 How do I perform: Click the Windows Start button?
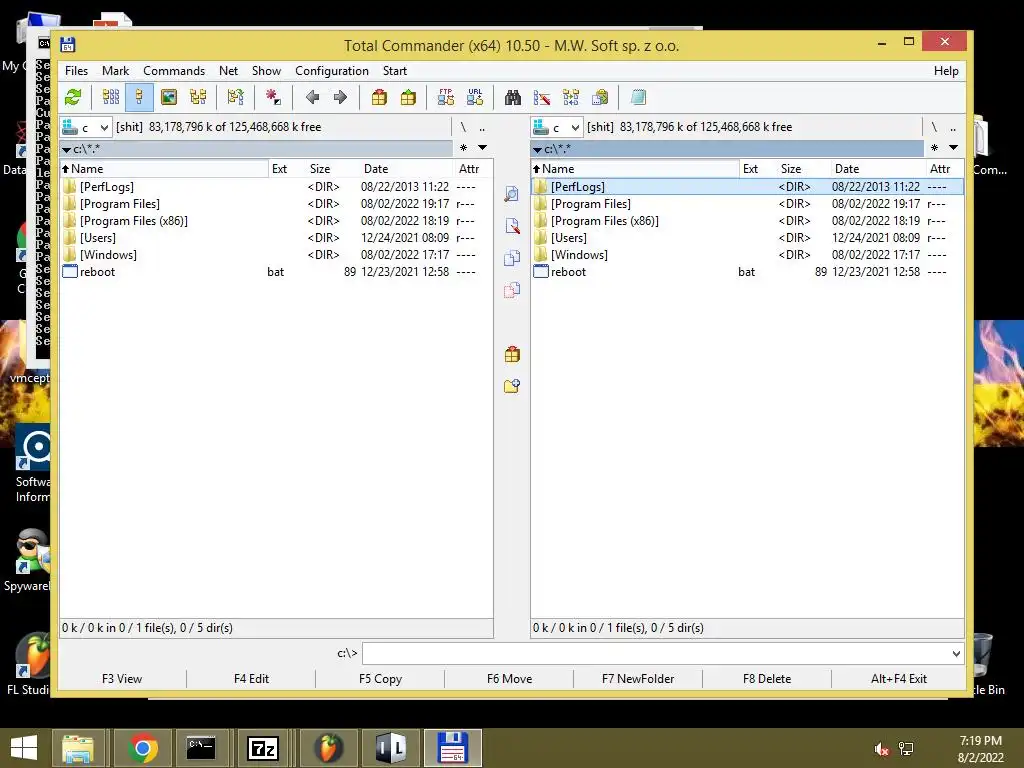[24, 748]
